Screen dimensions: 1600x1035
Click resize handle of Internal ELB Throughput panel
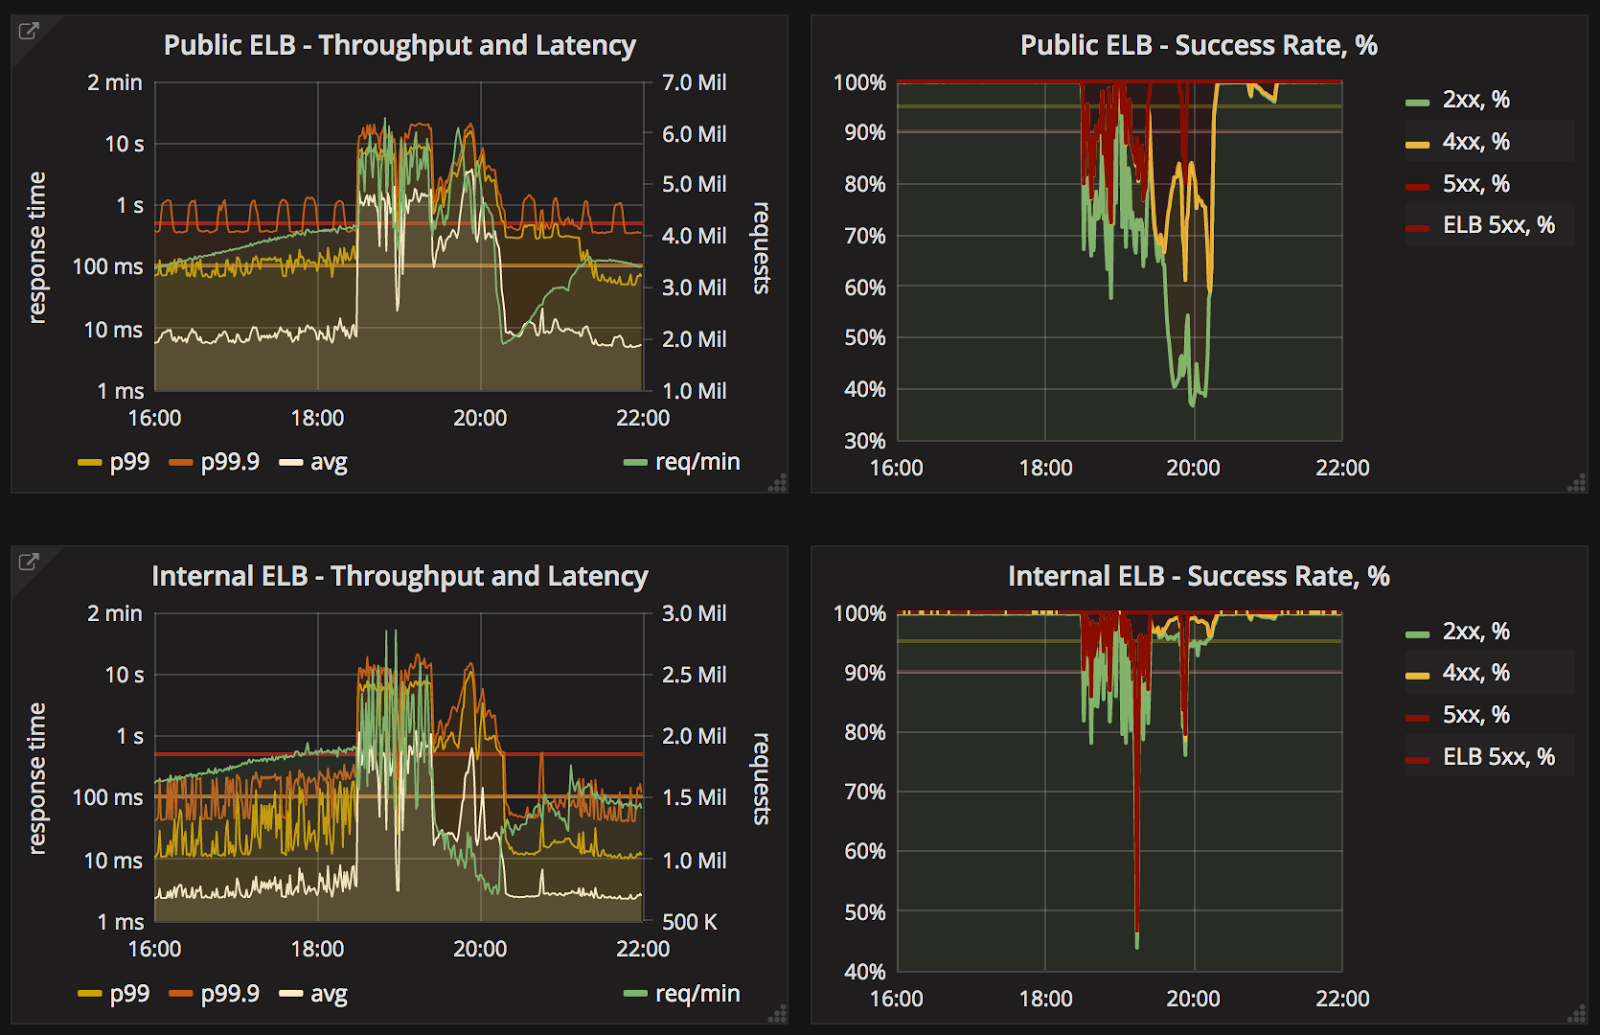pyautogui.click(x=777, y=1014)
